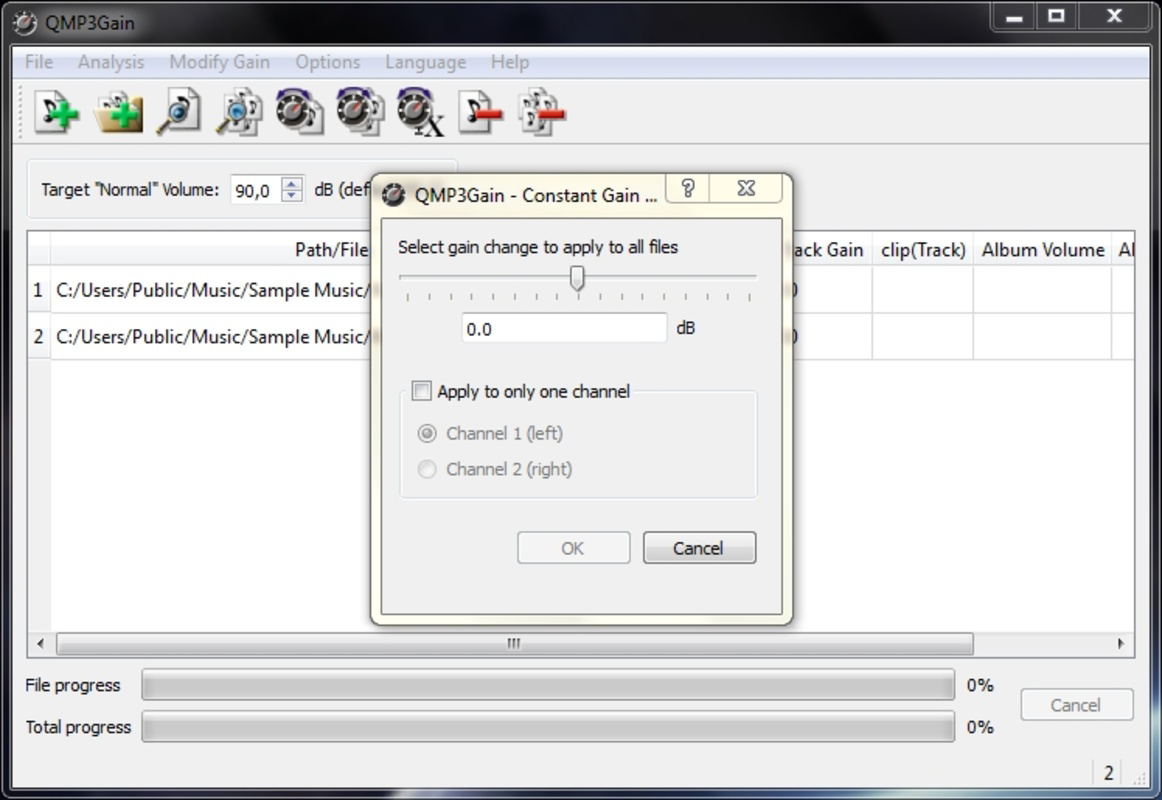
Task: Click OK in Constant Gain dialog
Action: click(x=574, y=548)
